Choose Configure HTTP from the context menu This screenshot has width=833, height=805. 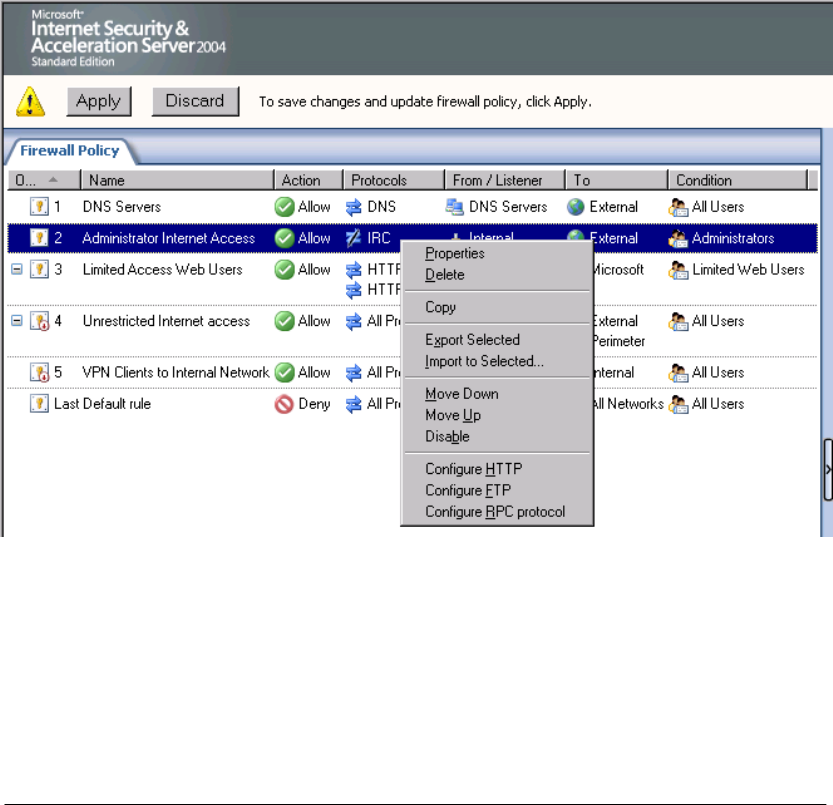(473, 469)
